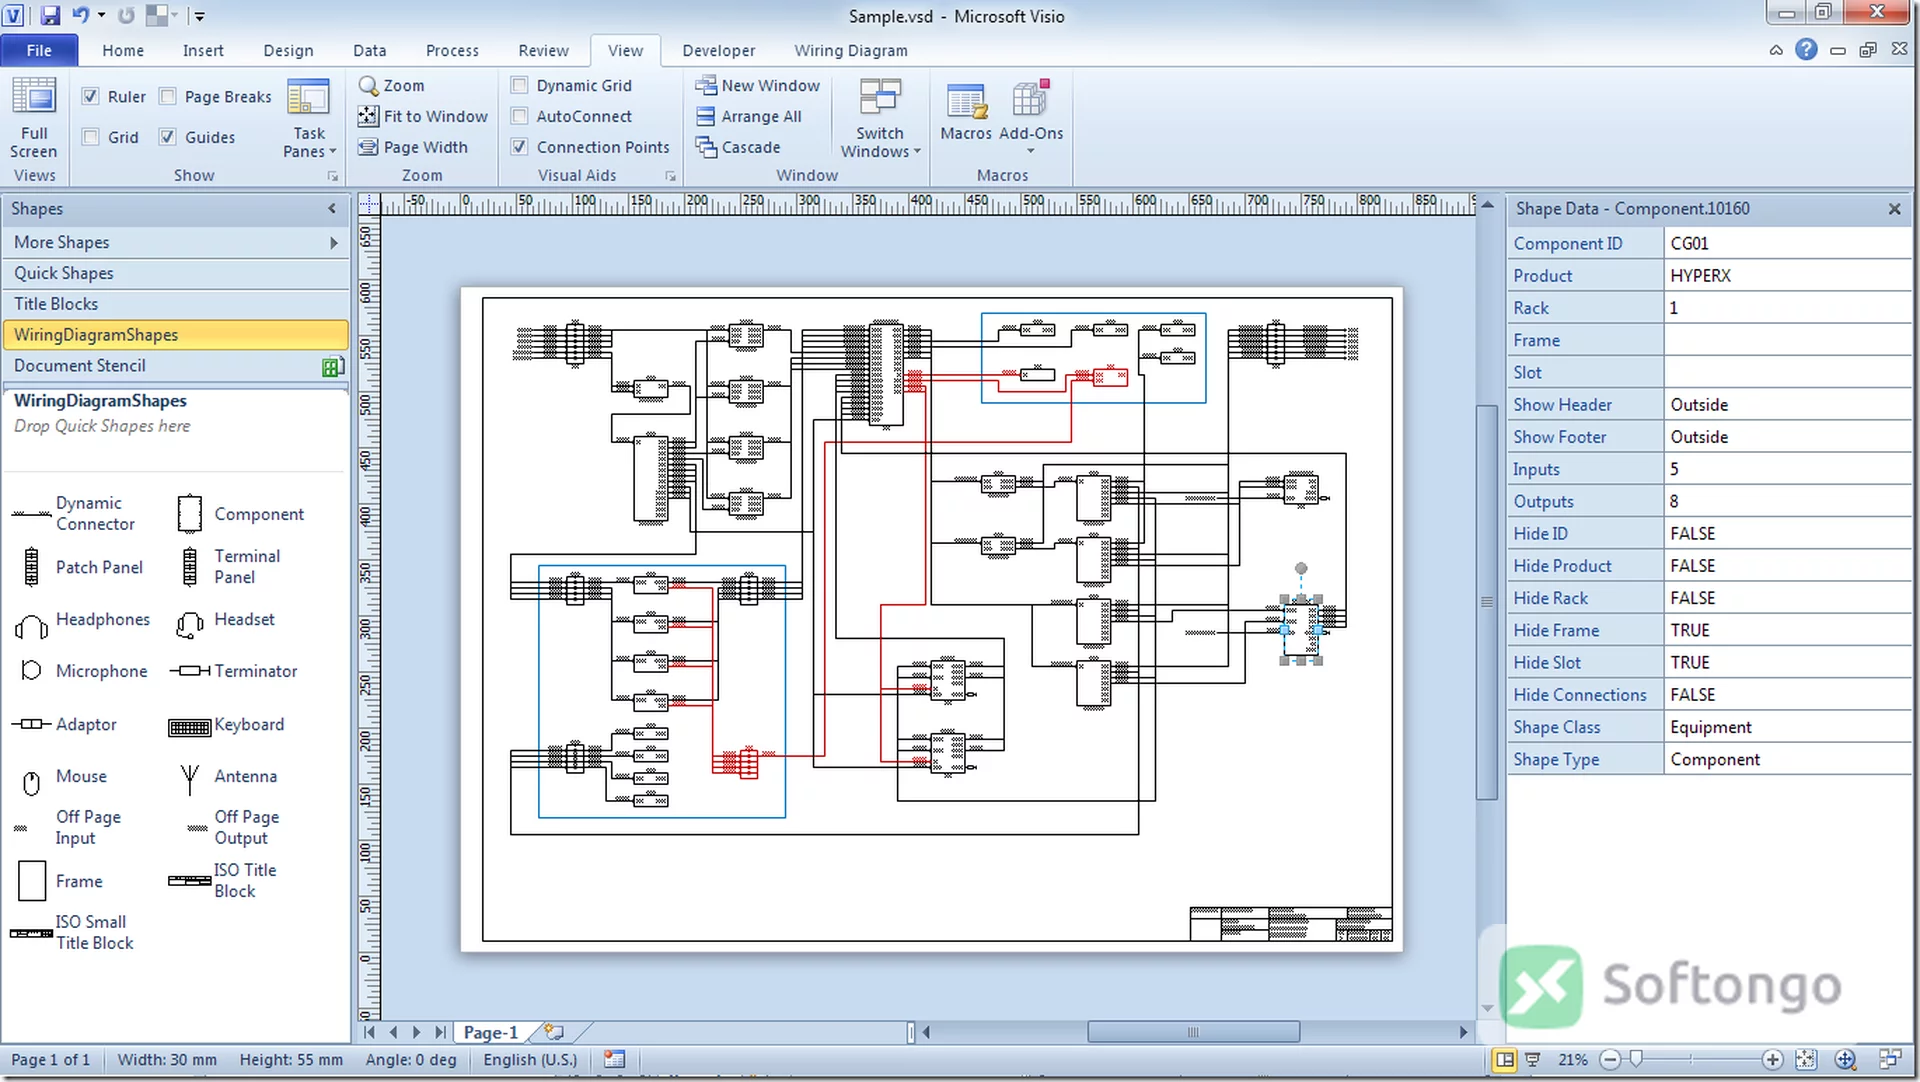Enable the Page Breaks checkbox
The height and width of the screenshot is (1082, 1920).
(168, 96)
